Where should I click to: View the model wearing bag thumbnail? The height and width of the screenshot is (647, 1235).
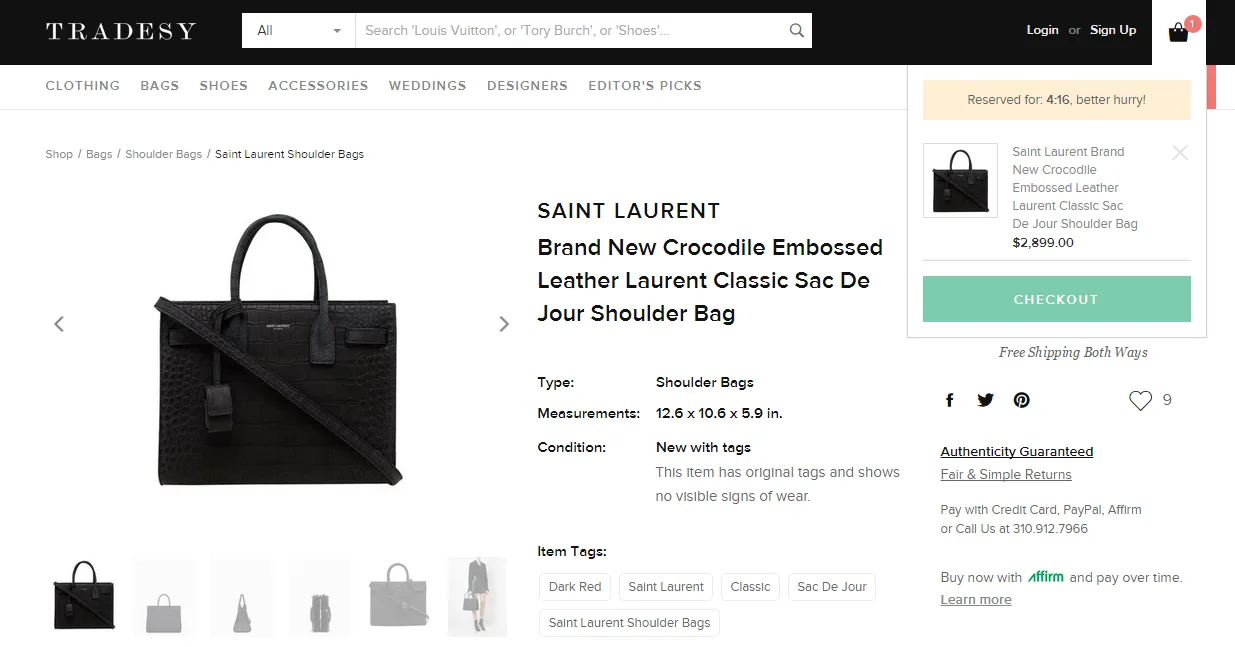click(x=476, y=597)
